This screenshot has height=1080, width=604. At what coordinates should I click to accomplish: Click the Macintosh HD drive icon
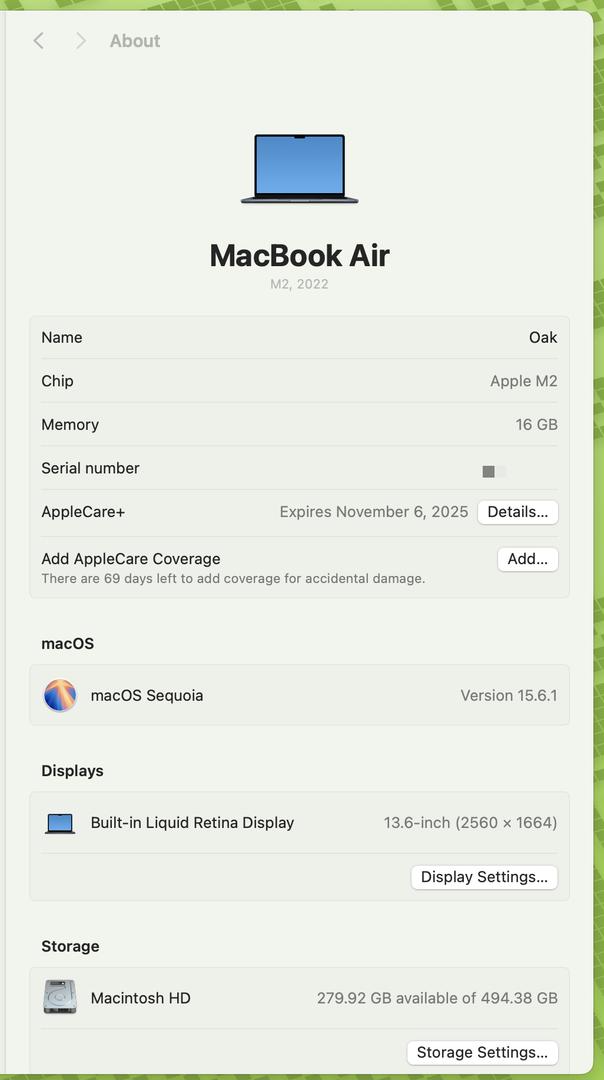(x=60, y=997)
